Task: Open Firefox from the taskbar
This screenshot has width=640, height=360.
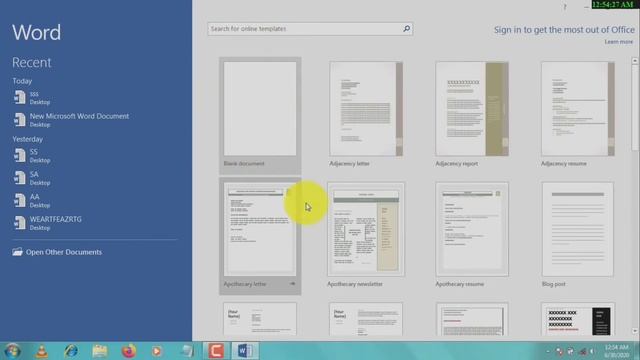Action: [x=129, y=351]
